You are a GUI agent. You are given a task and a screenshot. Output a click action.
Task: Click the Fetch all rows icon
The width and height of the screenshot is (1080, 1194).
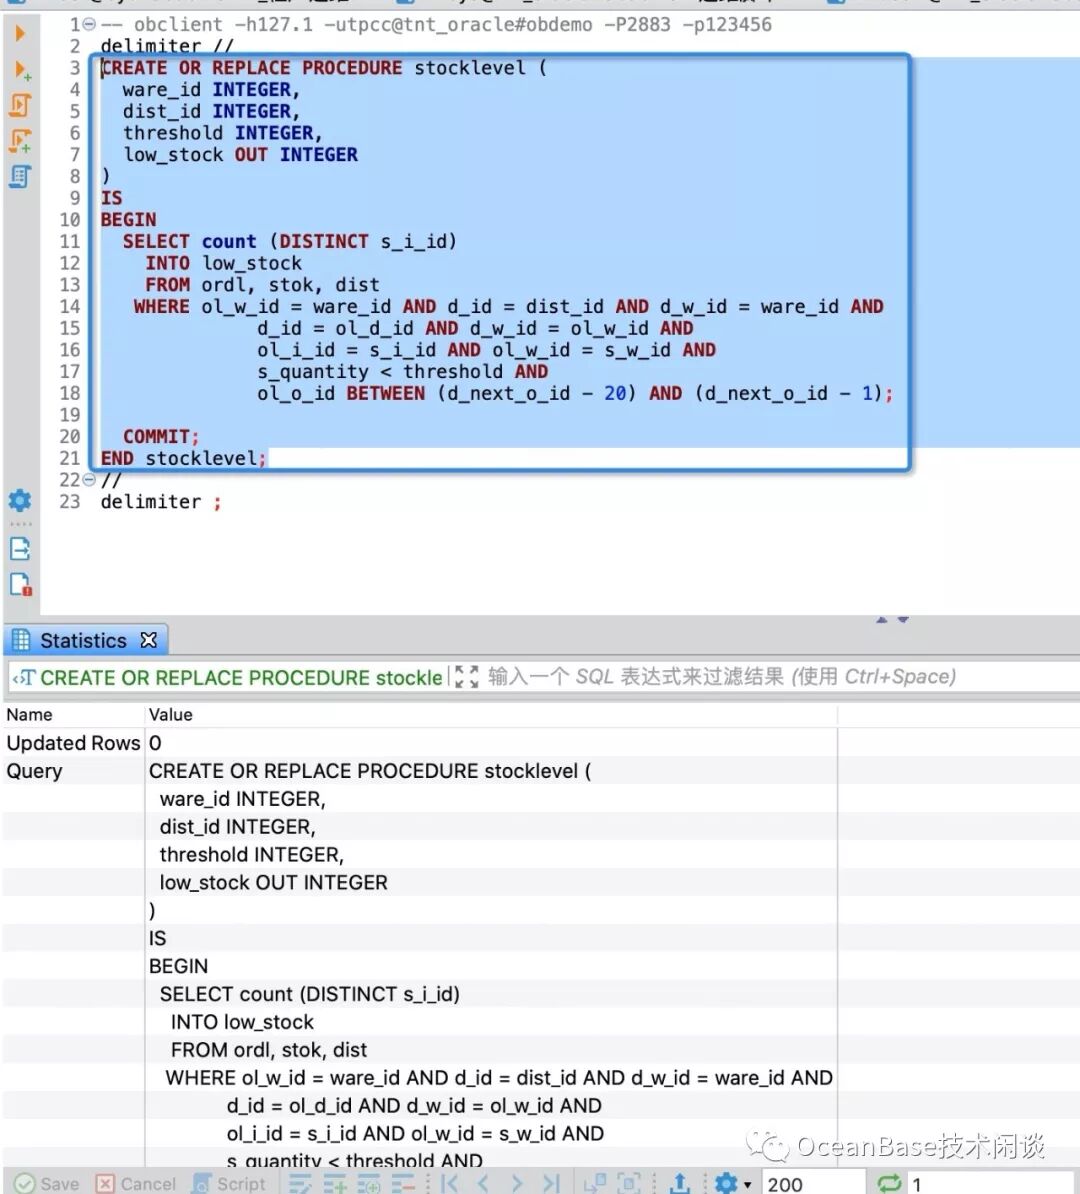(x=628, y=1183)
